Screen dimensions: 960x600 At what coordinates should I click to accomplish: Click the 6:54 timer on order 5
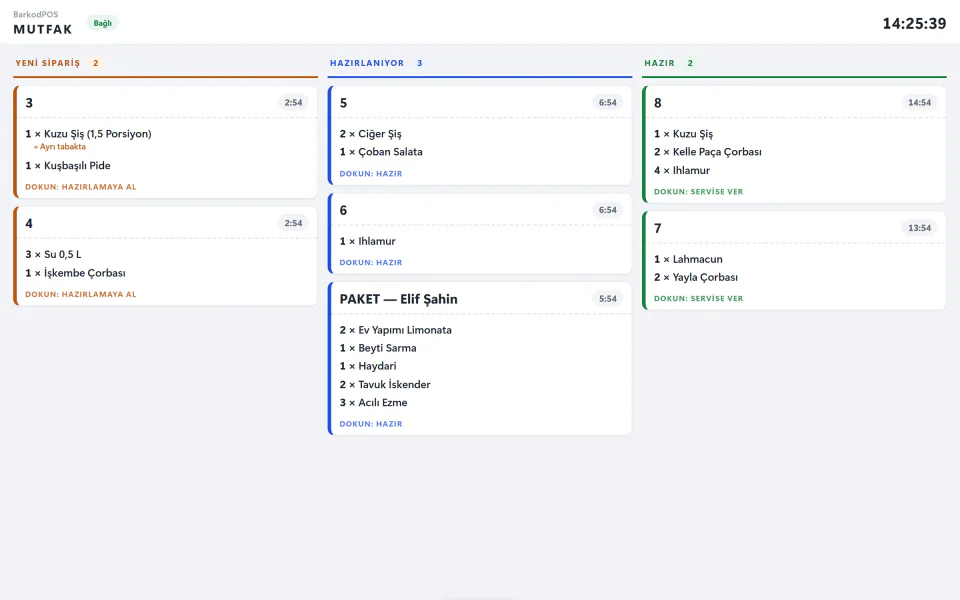click(607, 103)
